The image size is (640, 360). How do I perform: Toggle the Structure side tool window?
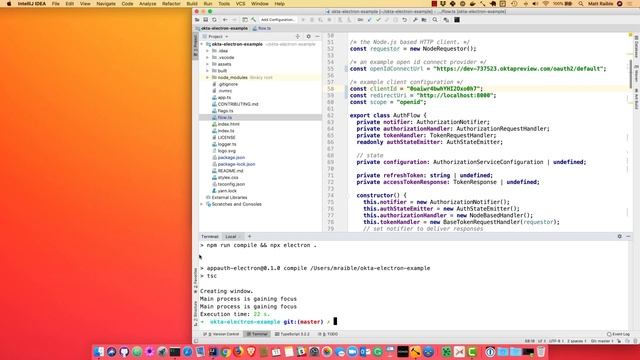point(196,313)
